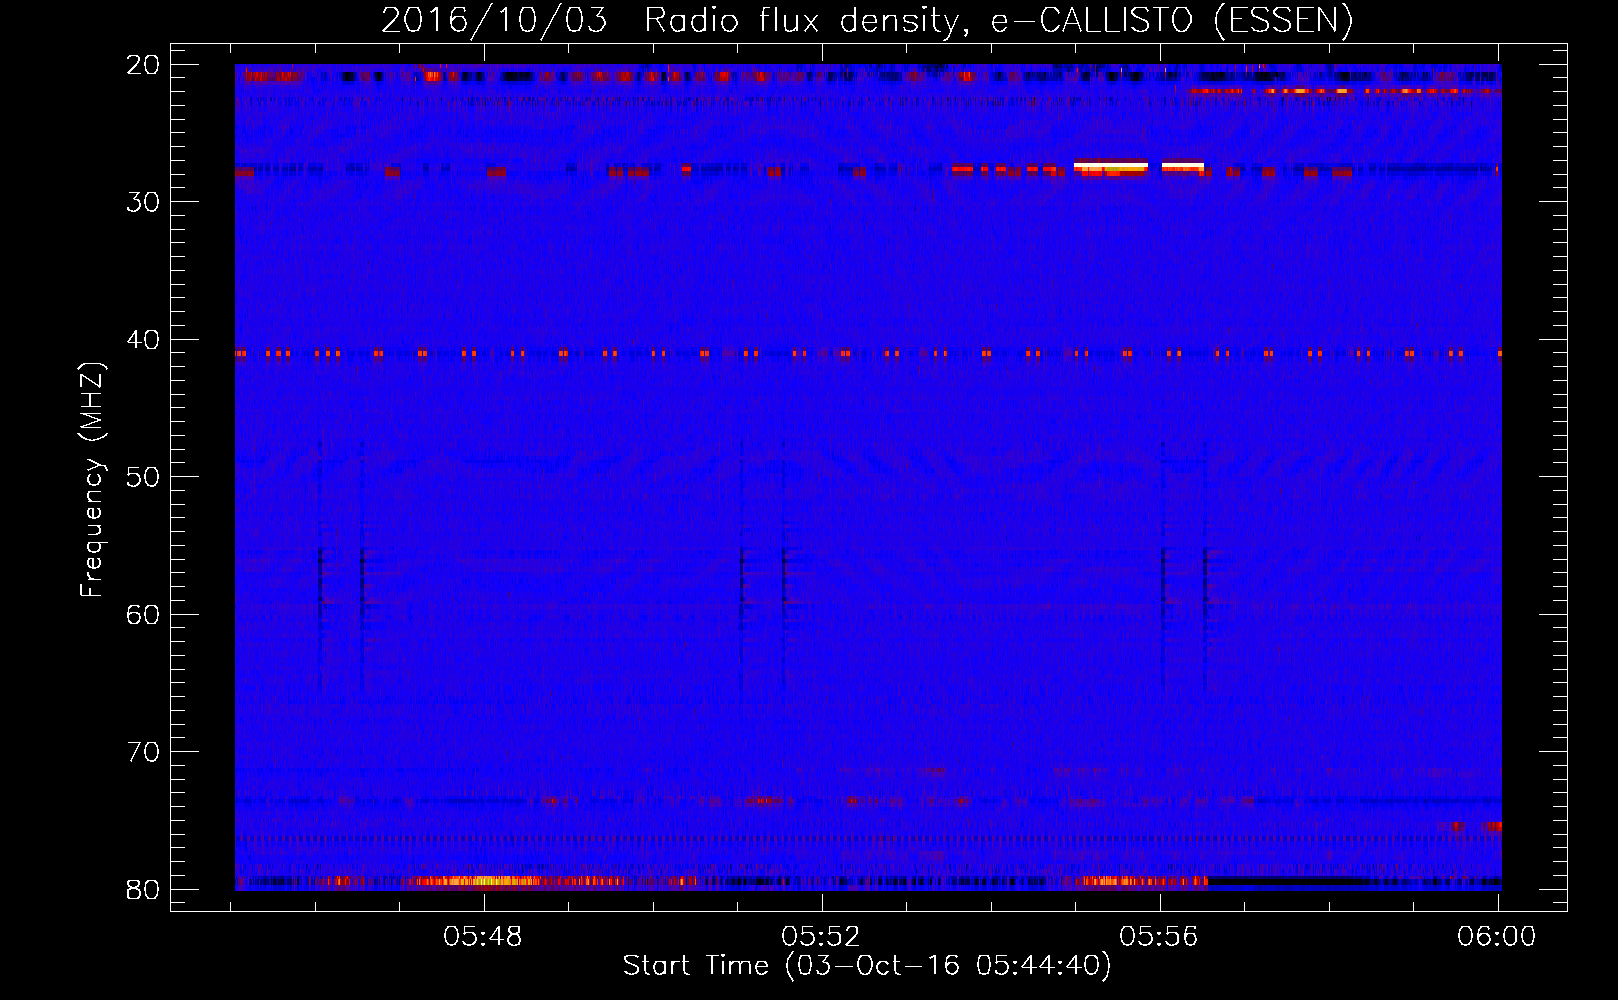Image resolution: width=1618 pixels, height=1000 pixels.
Task: Click the 05:48 time tick label
Action: 484,937
